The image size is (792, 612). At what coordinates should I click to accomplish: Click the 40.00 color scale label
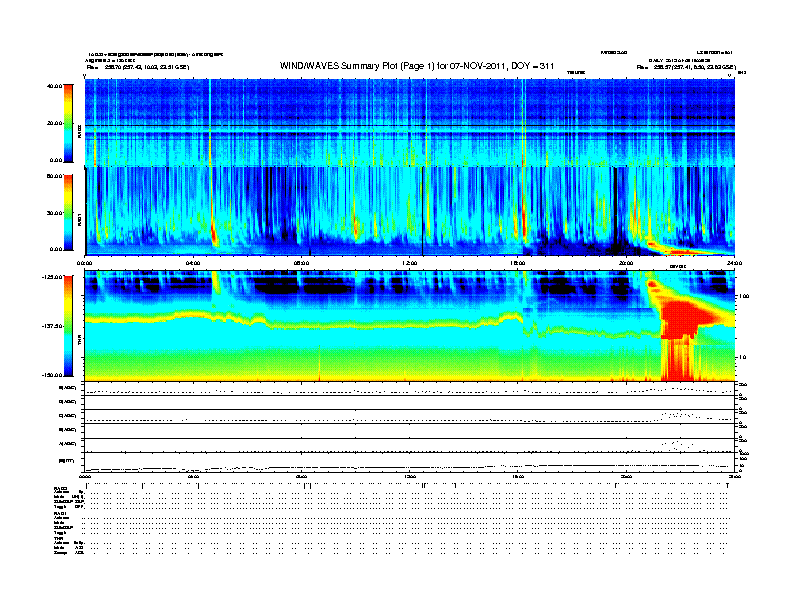[54, 86]
